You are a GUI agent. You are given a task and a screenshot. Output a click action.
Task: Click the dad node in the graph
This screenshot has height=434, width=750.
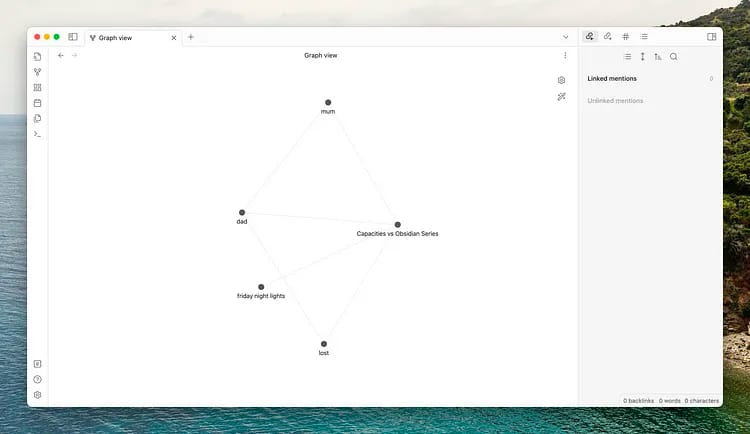(242, 212)
